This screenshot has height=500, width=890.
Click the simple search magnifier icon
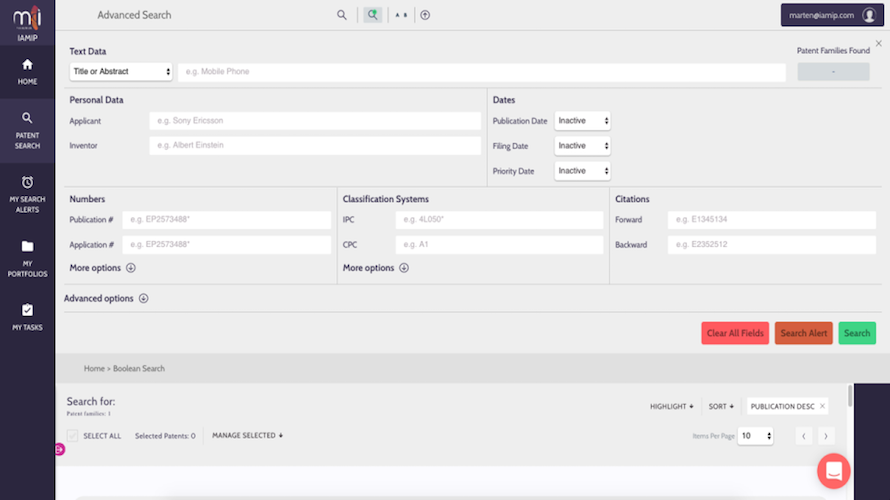click(x=342, y=15)
